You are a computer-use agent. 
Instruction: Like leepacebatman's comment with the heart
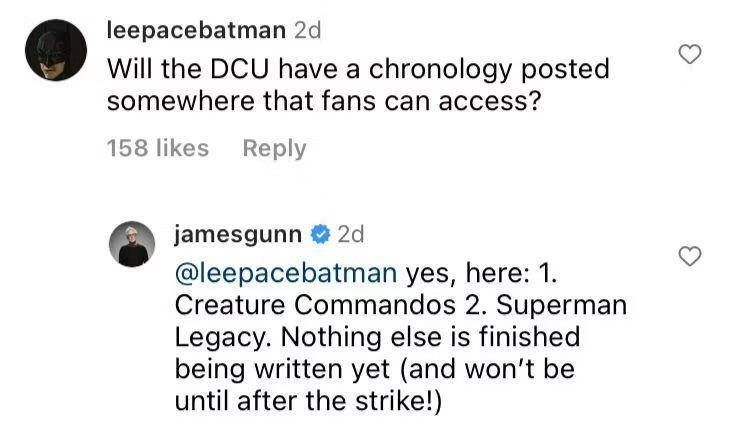coord(690,54)
